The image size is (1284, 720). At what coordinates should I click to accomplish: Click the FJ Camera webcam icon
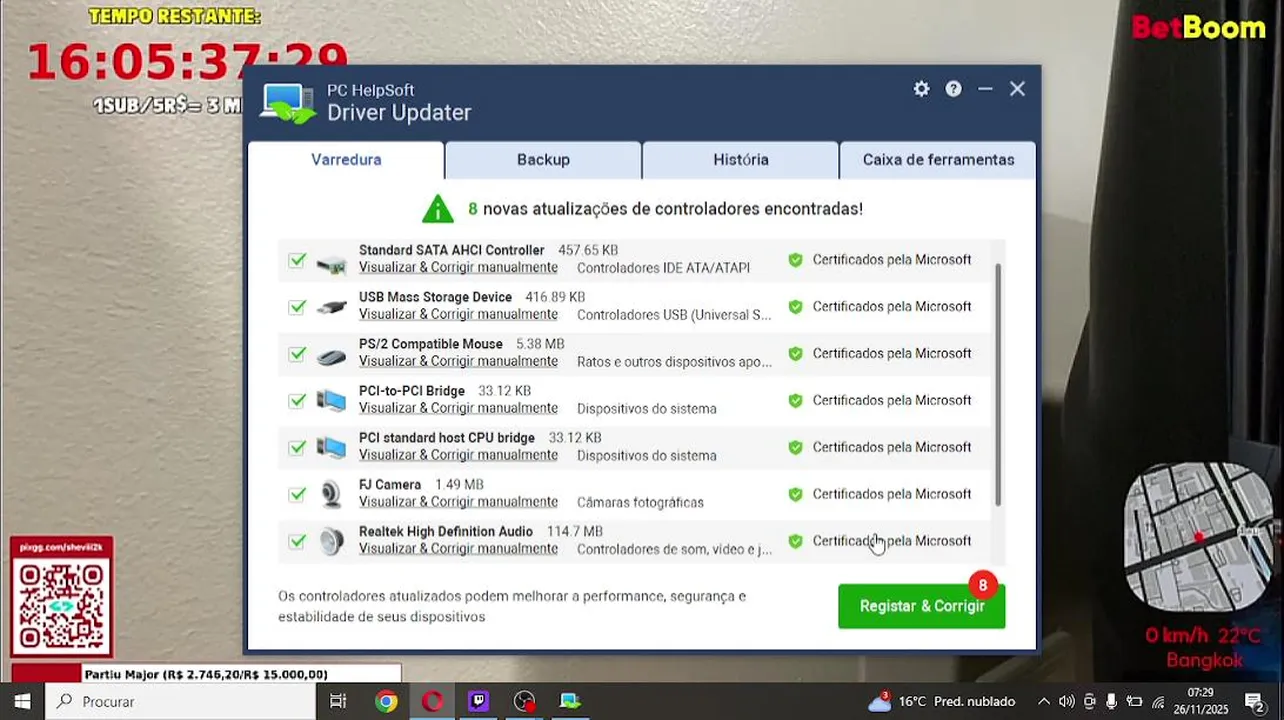click(x=331, y=494)
